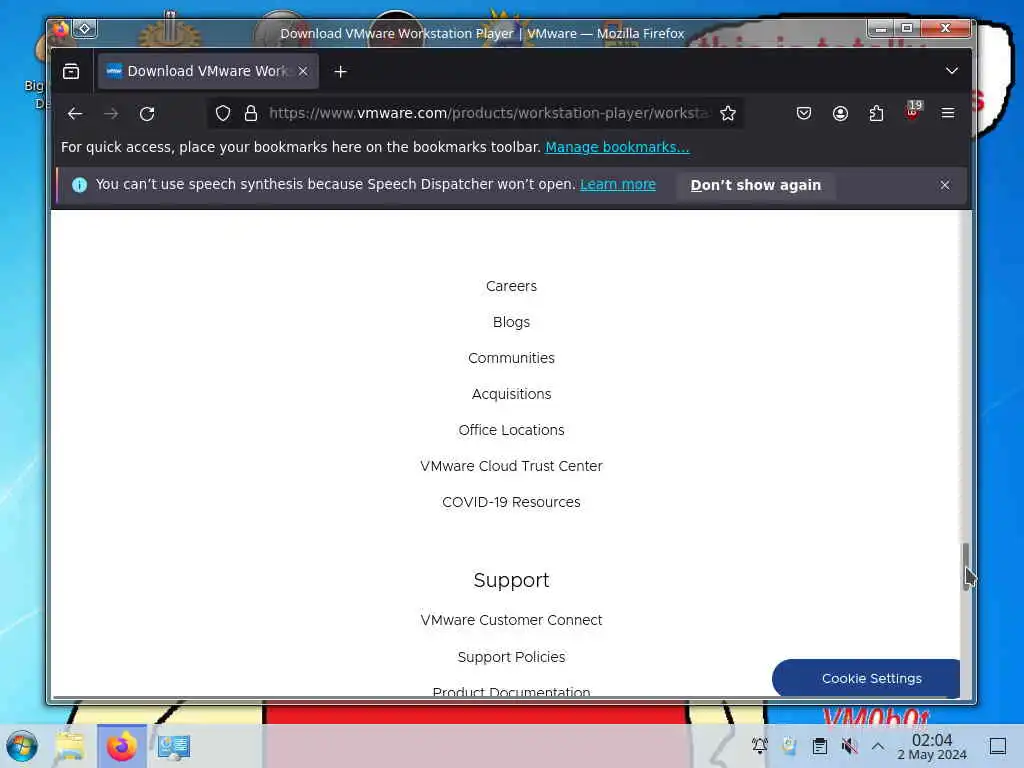Open the notifications bell tray icon
The width and height of the screenshot is (1024, 768).
coord(760,745)
